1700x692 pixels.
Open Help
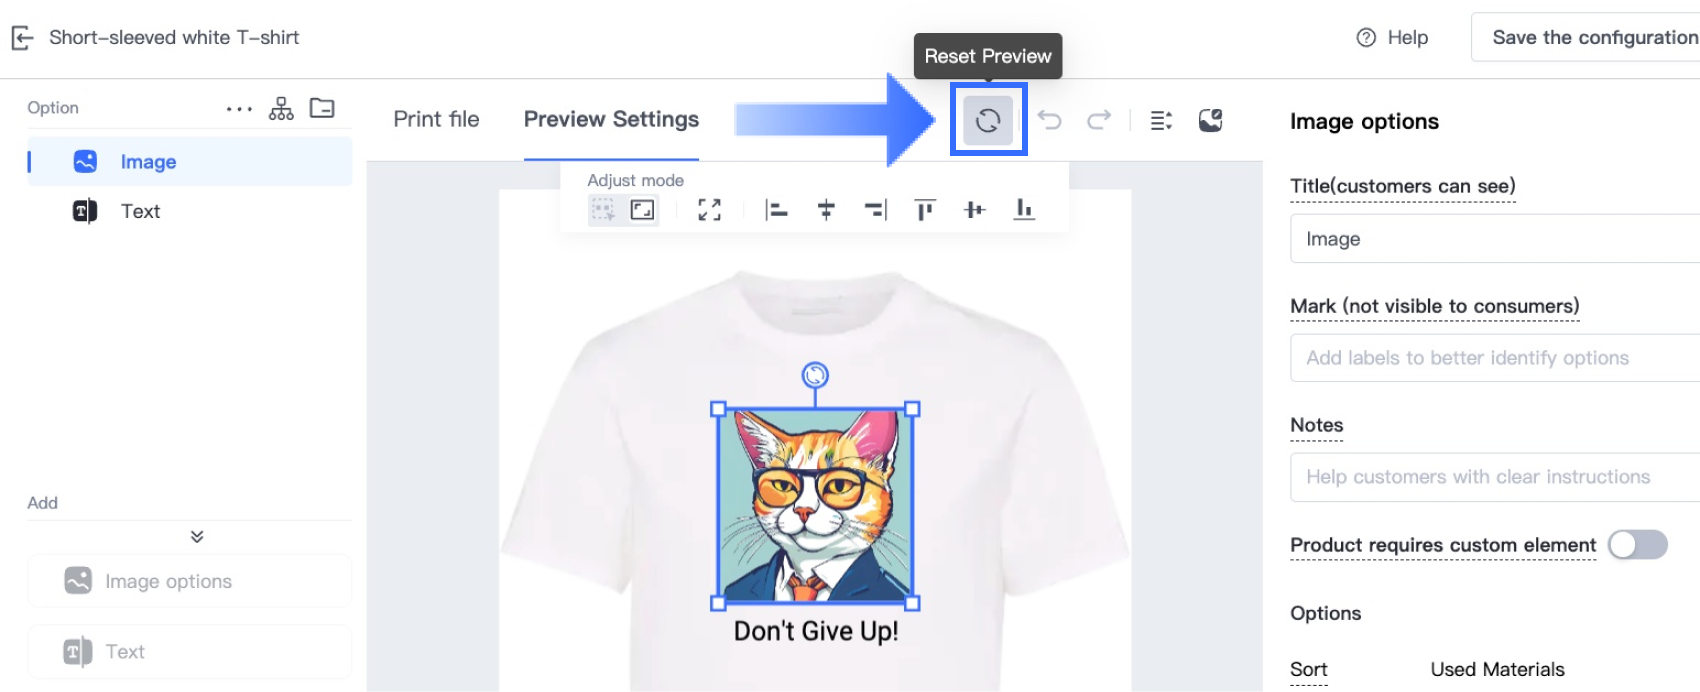(1392, 38)
